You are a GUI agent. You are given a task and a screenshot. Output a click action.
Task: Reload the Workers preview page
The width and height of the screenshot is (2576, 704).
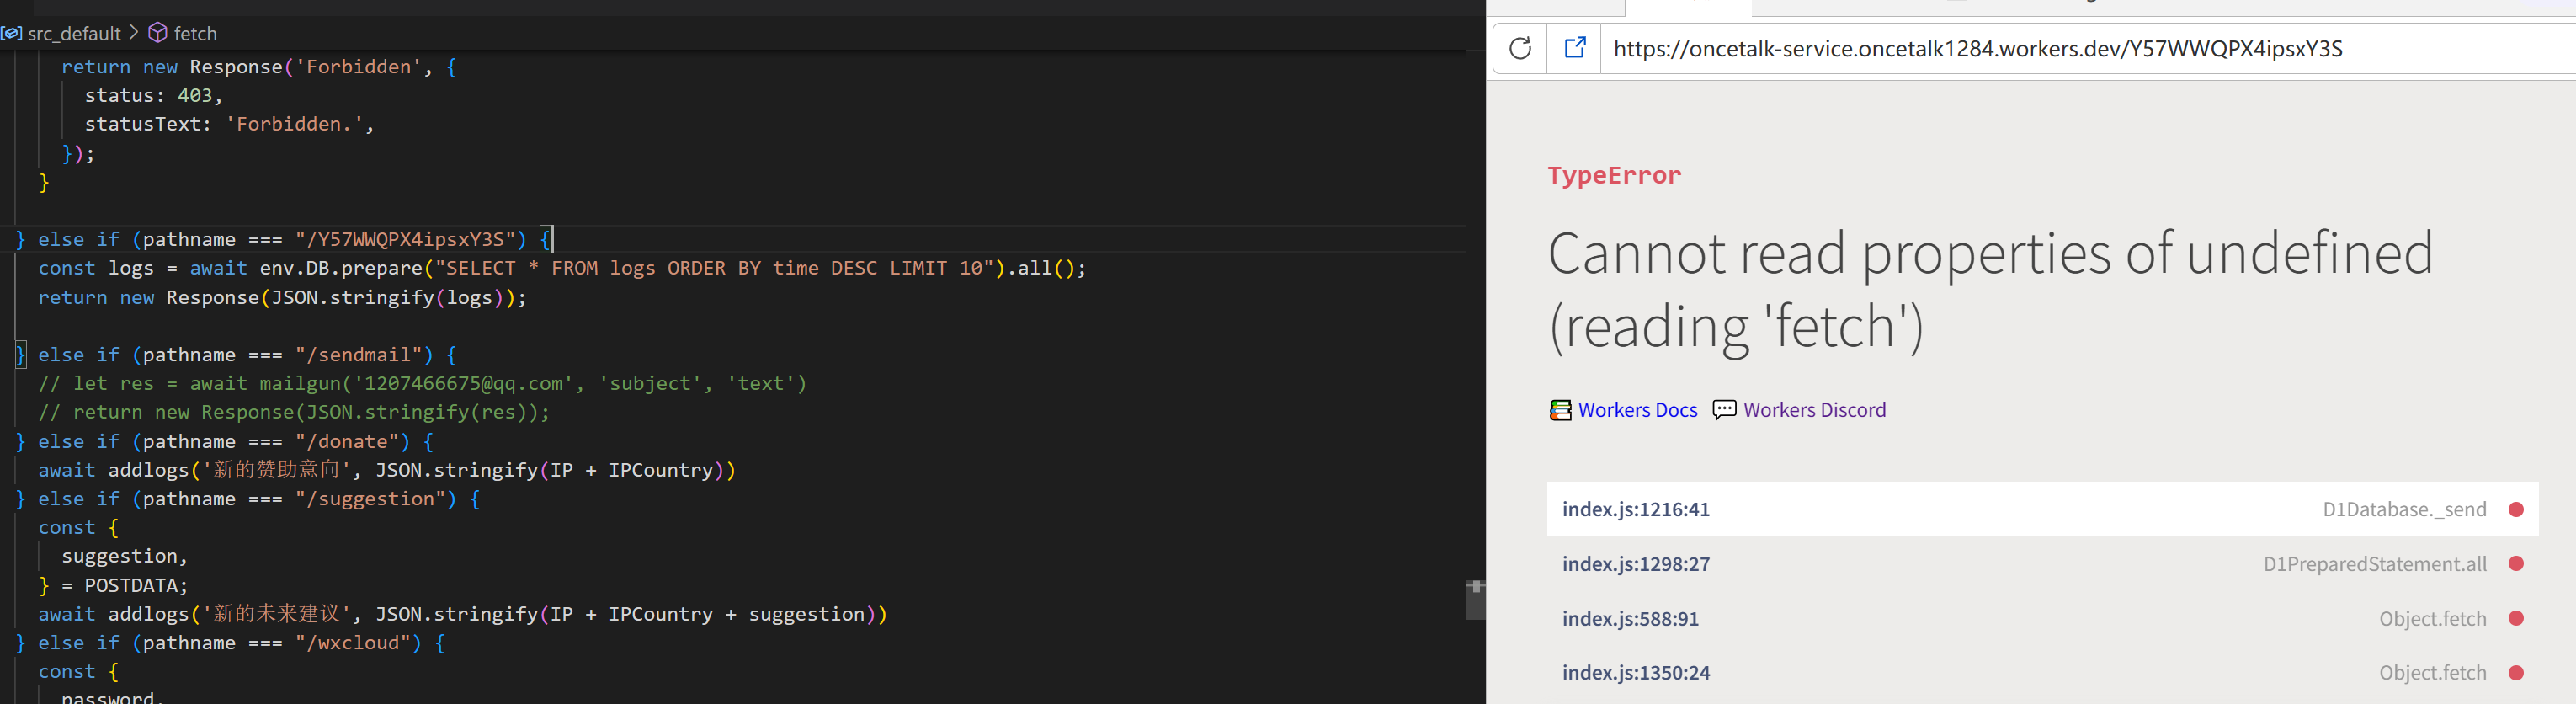pyautogui.click(x=1520, y=48)
